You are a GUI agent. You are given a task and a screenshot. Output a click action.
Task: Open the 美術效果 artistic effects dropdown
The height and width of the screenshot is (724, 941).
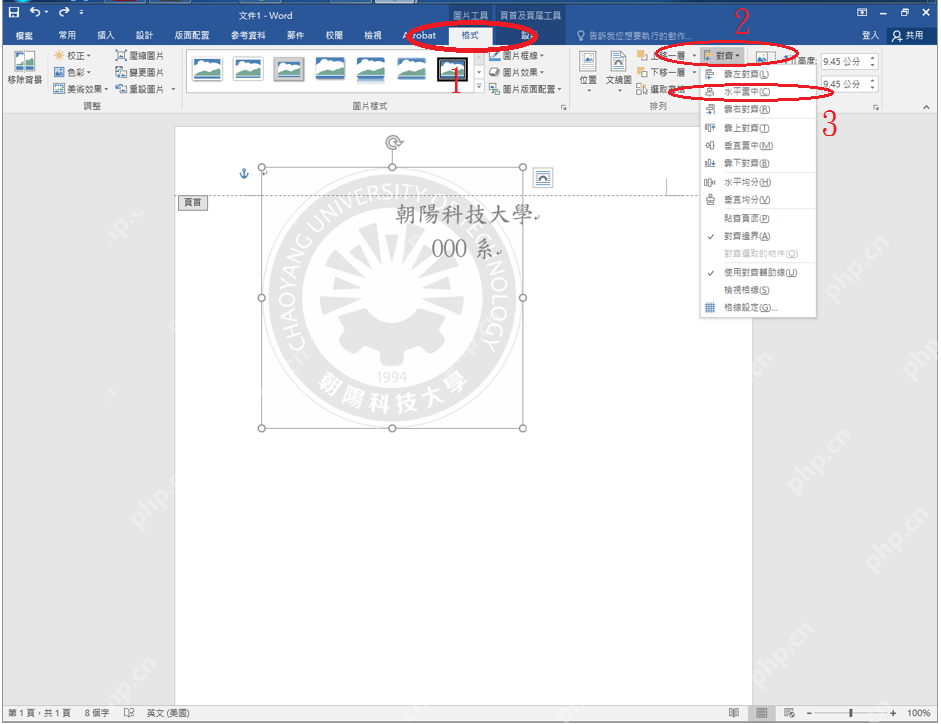80,89
